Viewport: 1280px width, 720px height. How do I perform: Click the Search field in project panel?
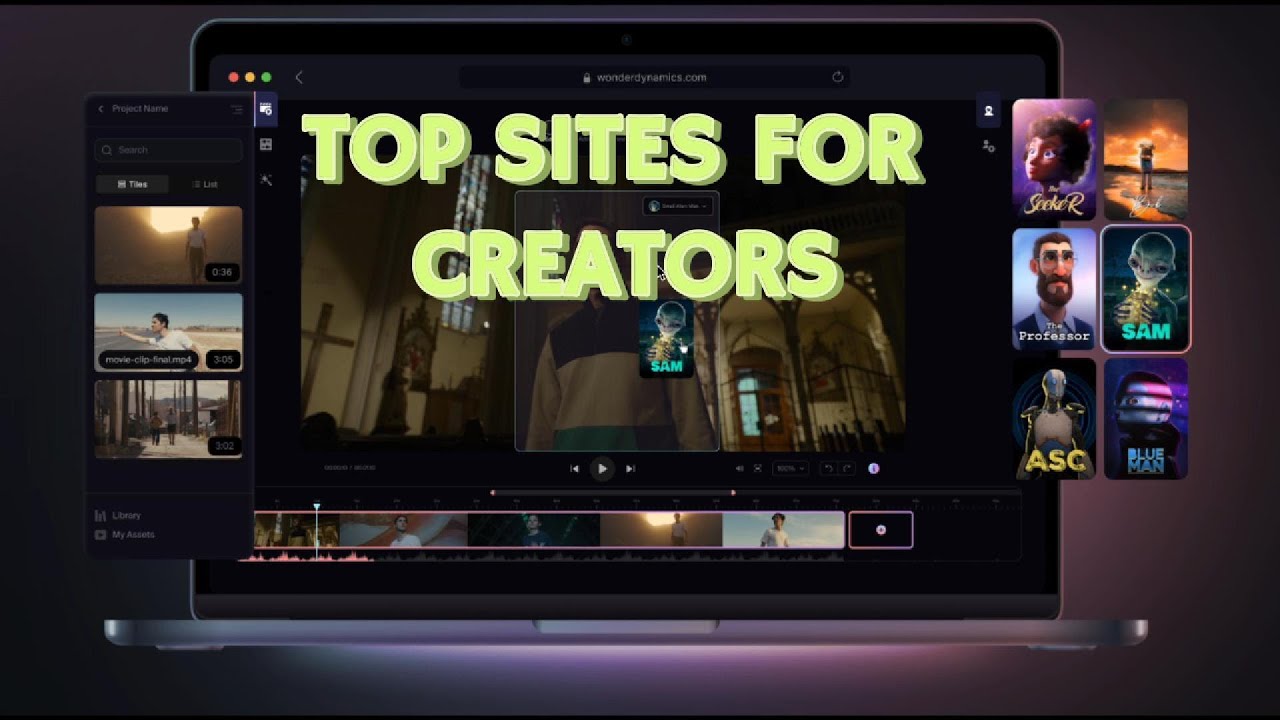tap(168, 150)
